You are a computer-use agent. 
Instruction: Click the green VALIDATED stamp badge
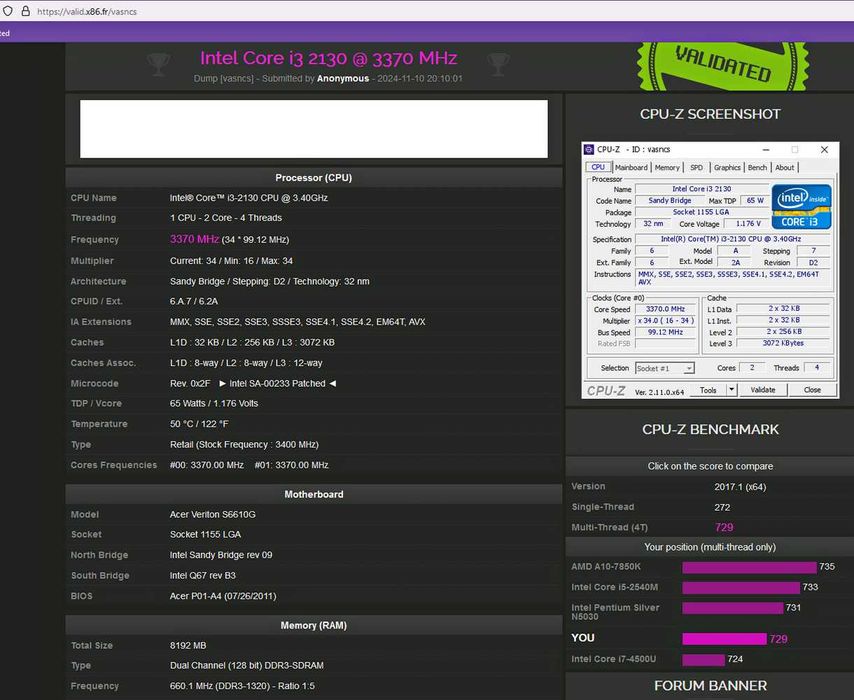723,66
